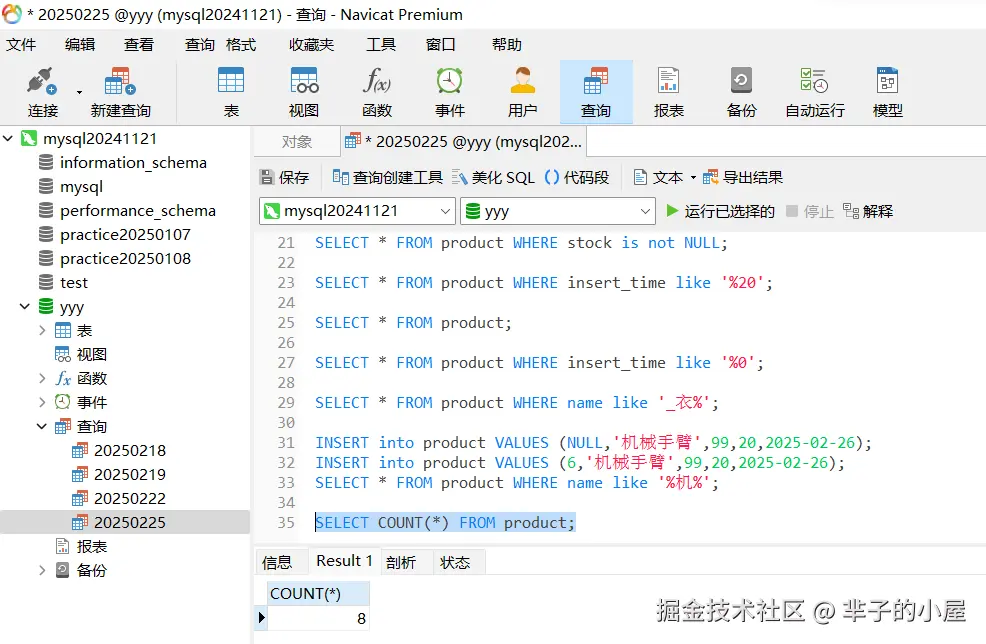Open the Text (文本) dropdown arrow
Image resolution: width=986 pixels, height=644 pixels.
pyautogui.click(x=693, y=177)
